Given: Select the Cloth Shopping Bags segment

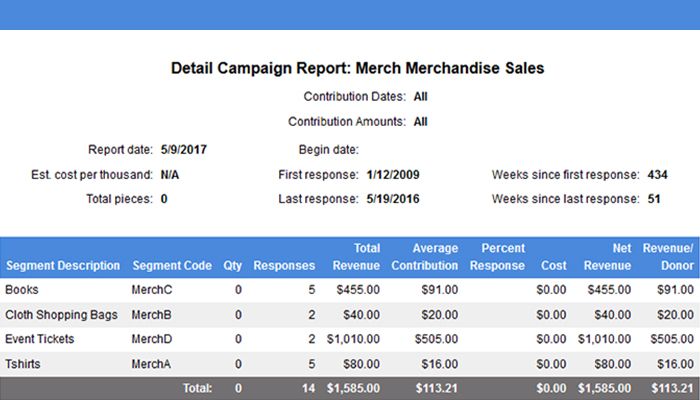Looking at the screenshot, I should pos(61,315).
